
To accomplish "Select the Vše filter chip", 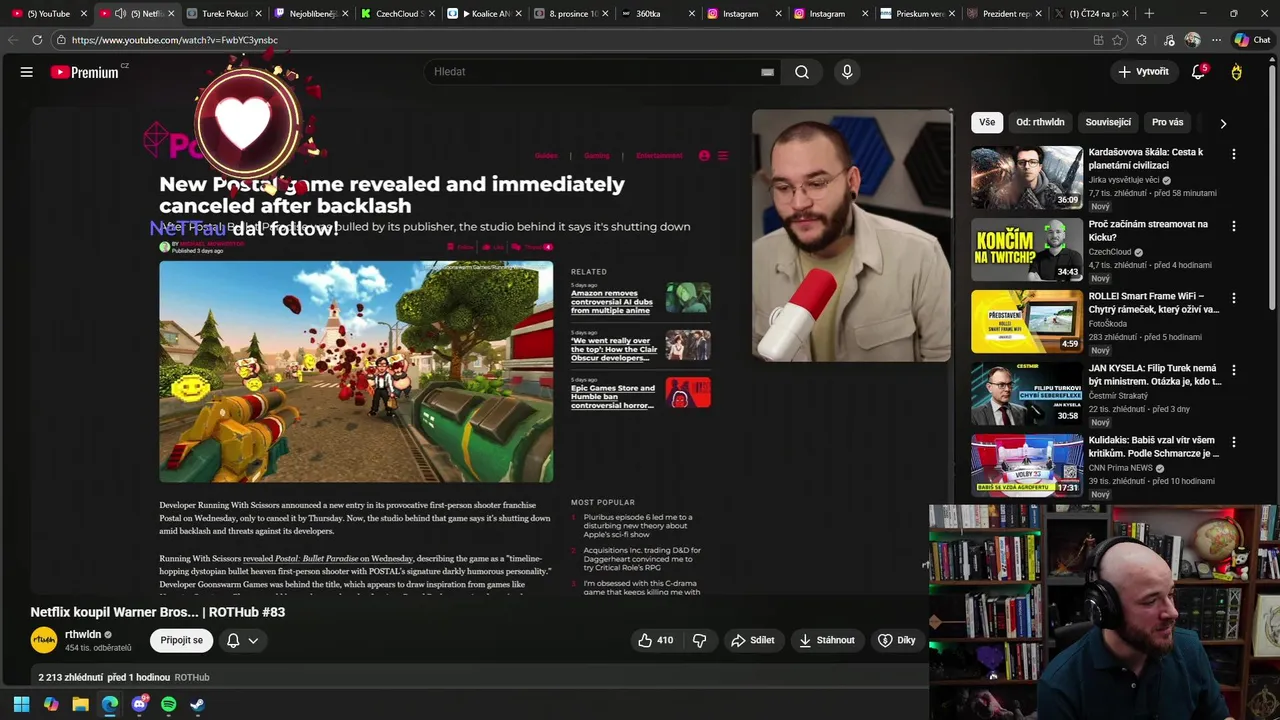I will tap(987, 122).
